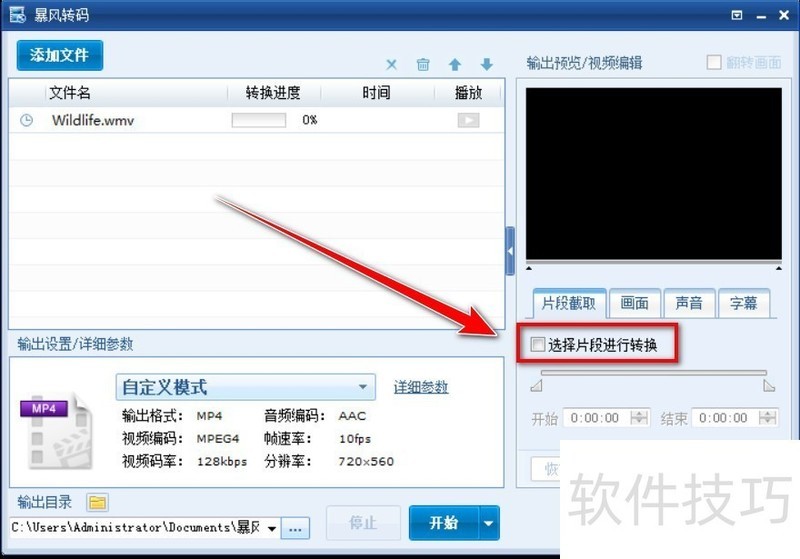Play Wildlife.wmv using the play button
The image size is (800, 559).
(x=468, y=120)
